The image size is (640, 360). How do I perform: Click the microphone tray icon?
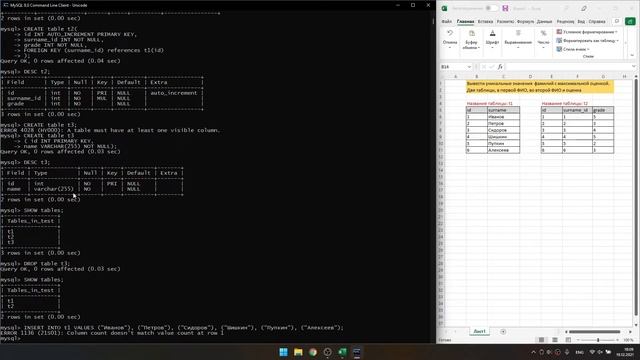tap(567, 352)
